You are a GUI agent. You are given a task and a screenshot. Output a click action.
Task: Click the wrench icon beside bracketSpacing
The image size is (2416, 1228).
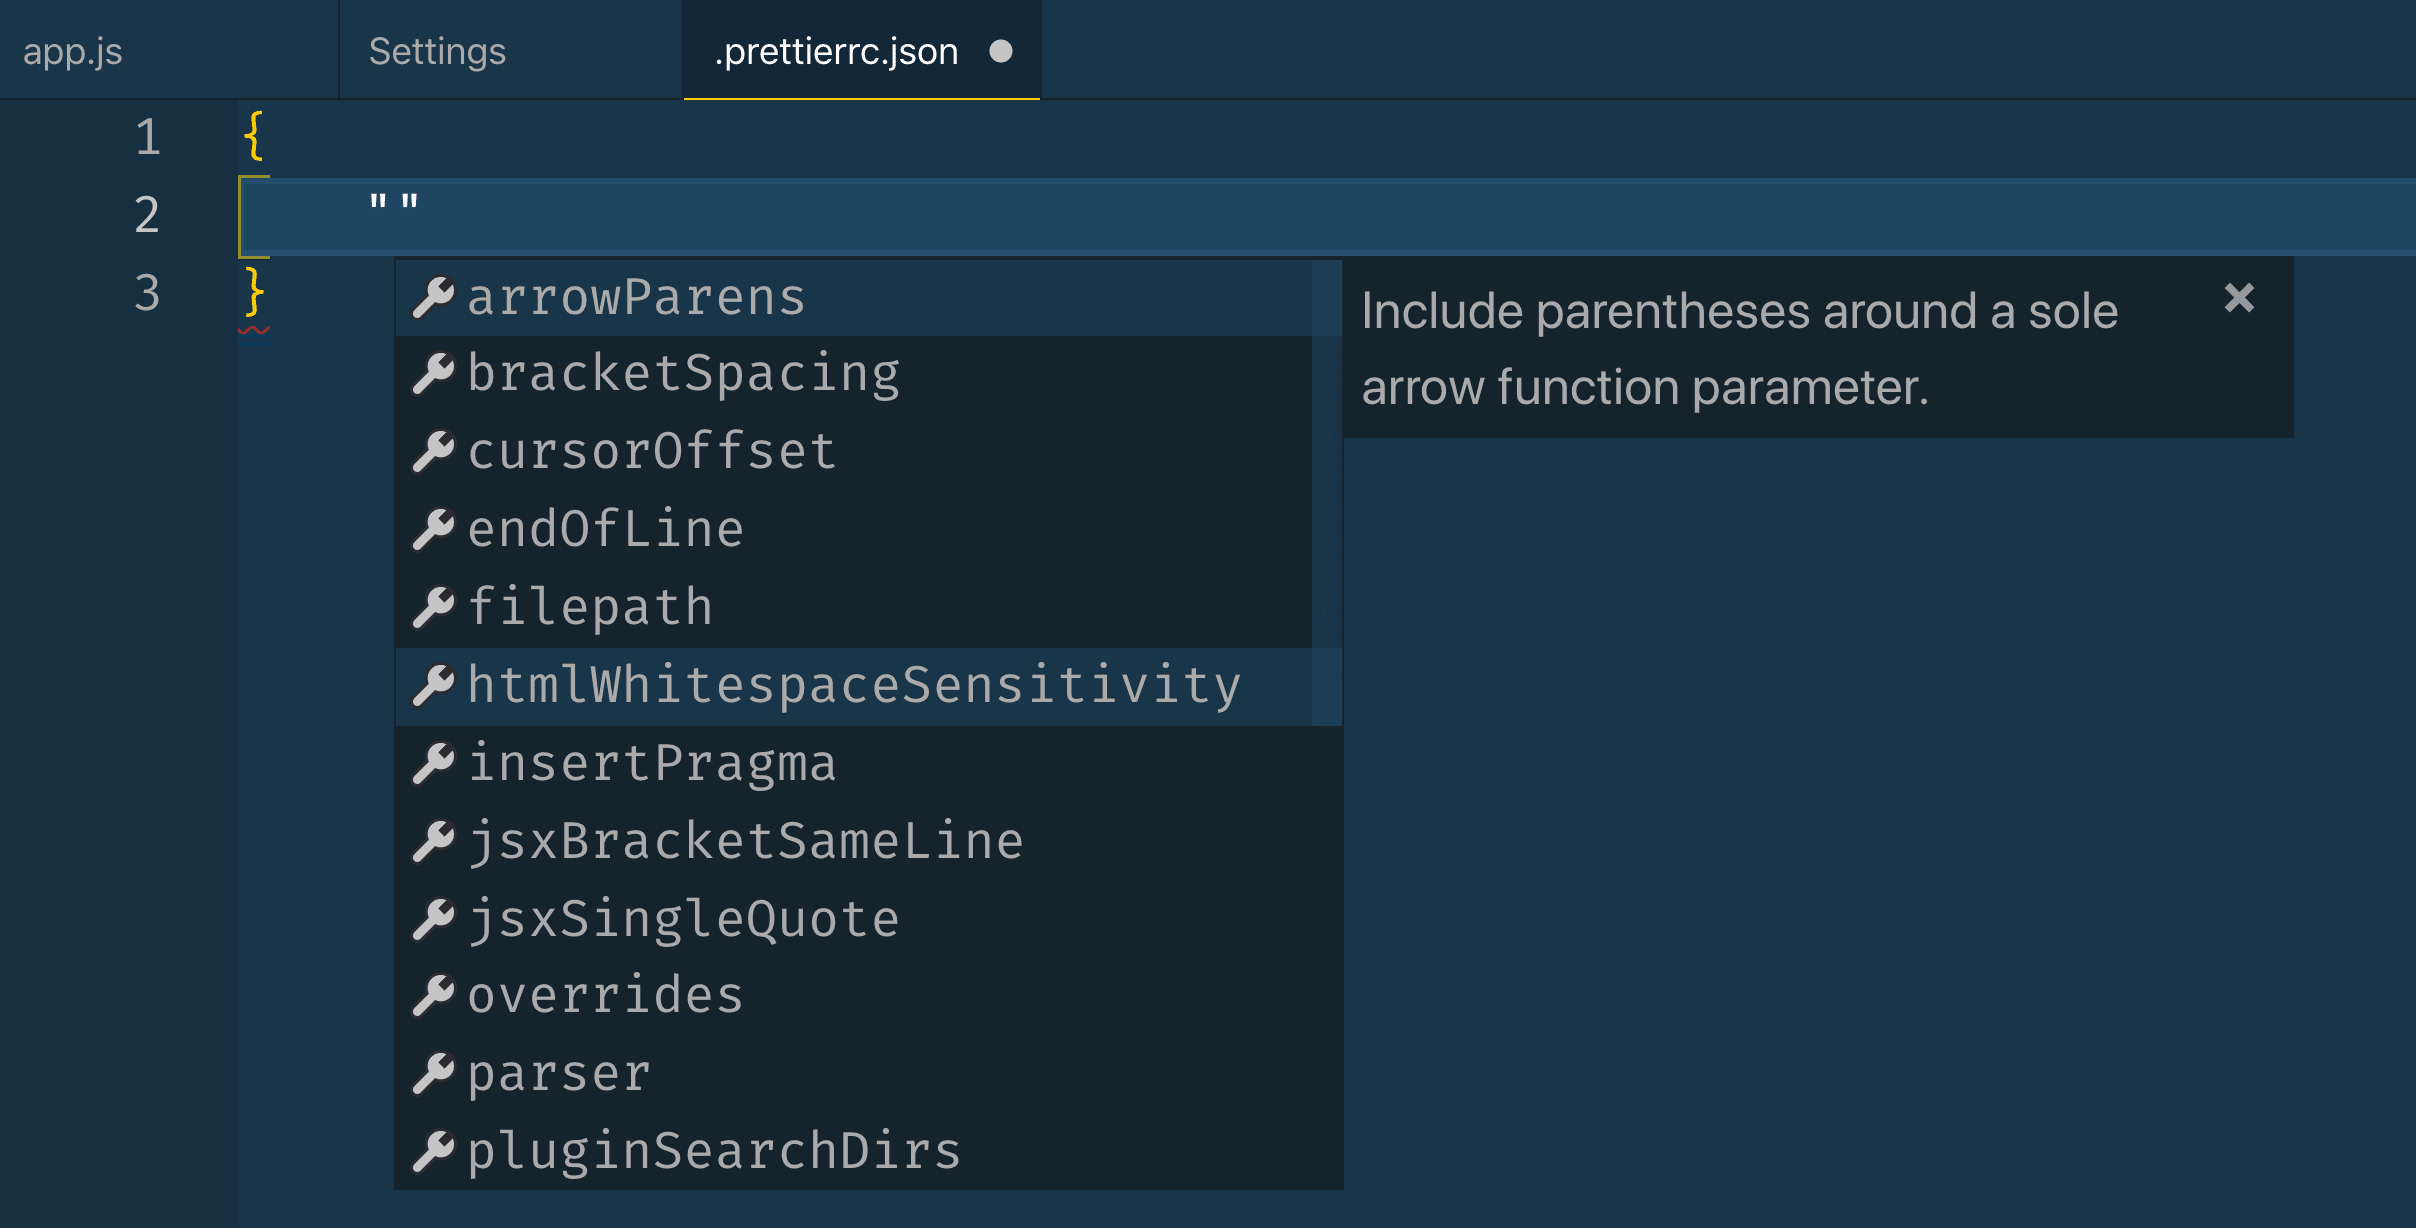click(x=433, y=374)
